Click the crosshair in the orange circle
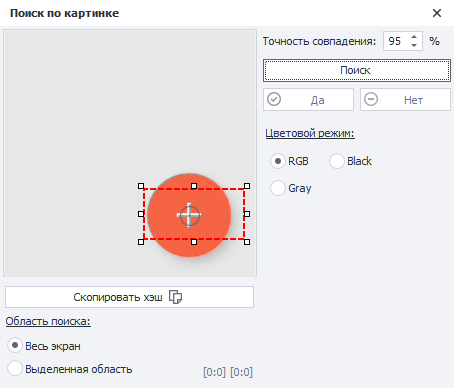The image size is (454, 388). (189, 215)
